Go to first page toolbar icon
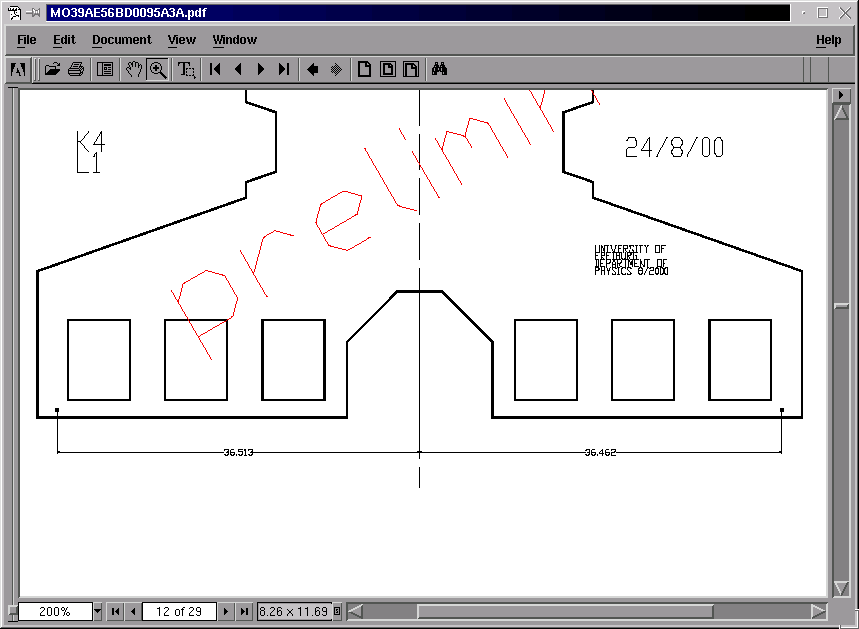The width and height of the screenshot is (859, 629). 215,70
